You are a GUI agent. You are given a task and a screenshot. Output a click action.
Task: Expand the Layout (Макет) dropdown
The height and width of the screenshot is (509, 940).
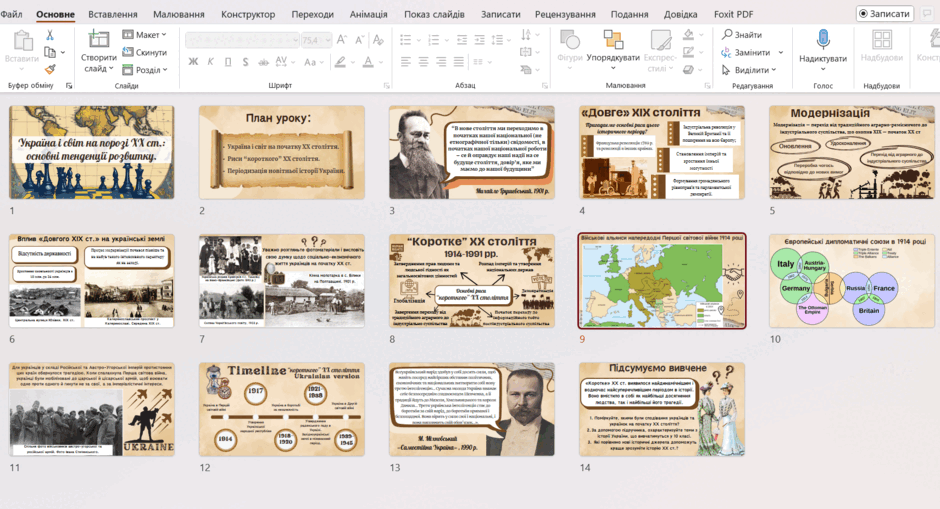(x=144, y=35)
